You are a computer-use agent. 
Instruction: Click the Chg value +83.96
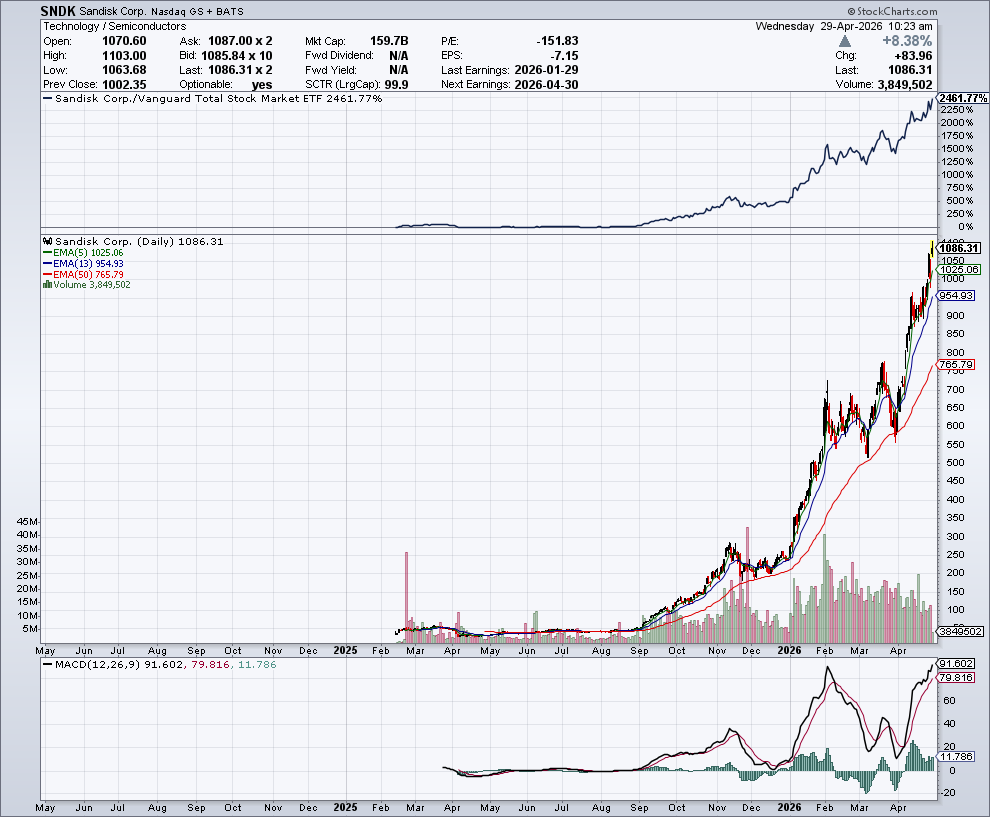[913, 56]
